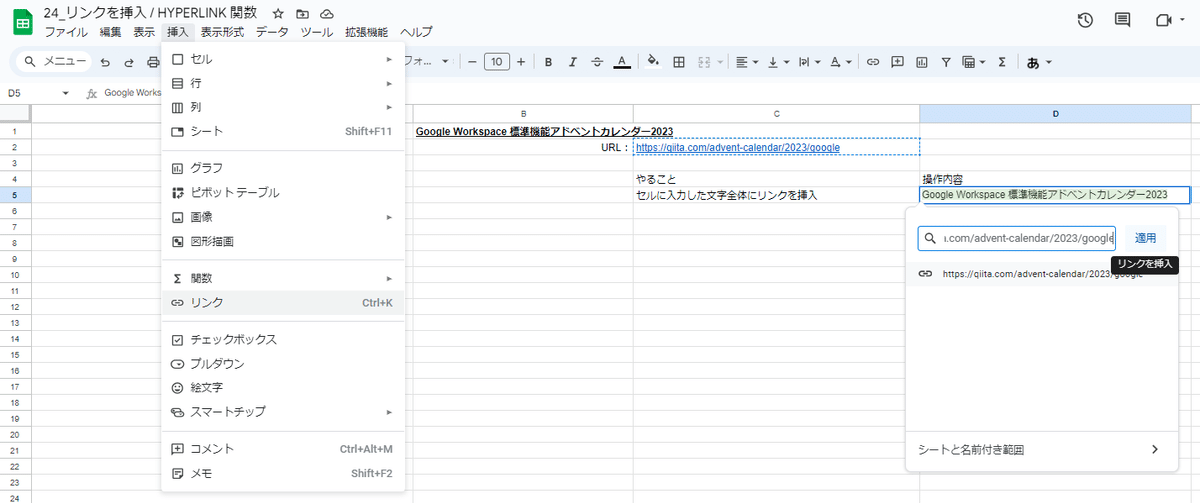Click the insert link toolbar icon
This screenshot has width=1200, height=503.
pos(873,62)
